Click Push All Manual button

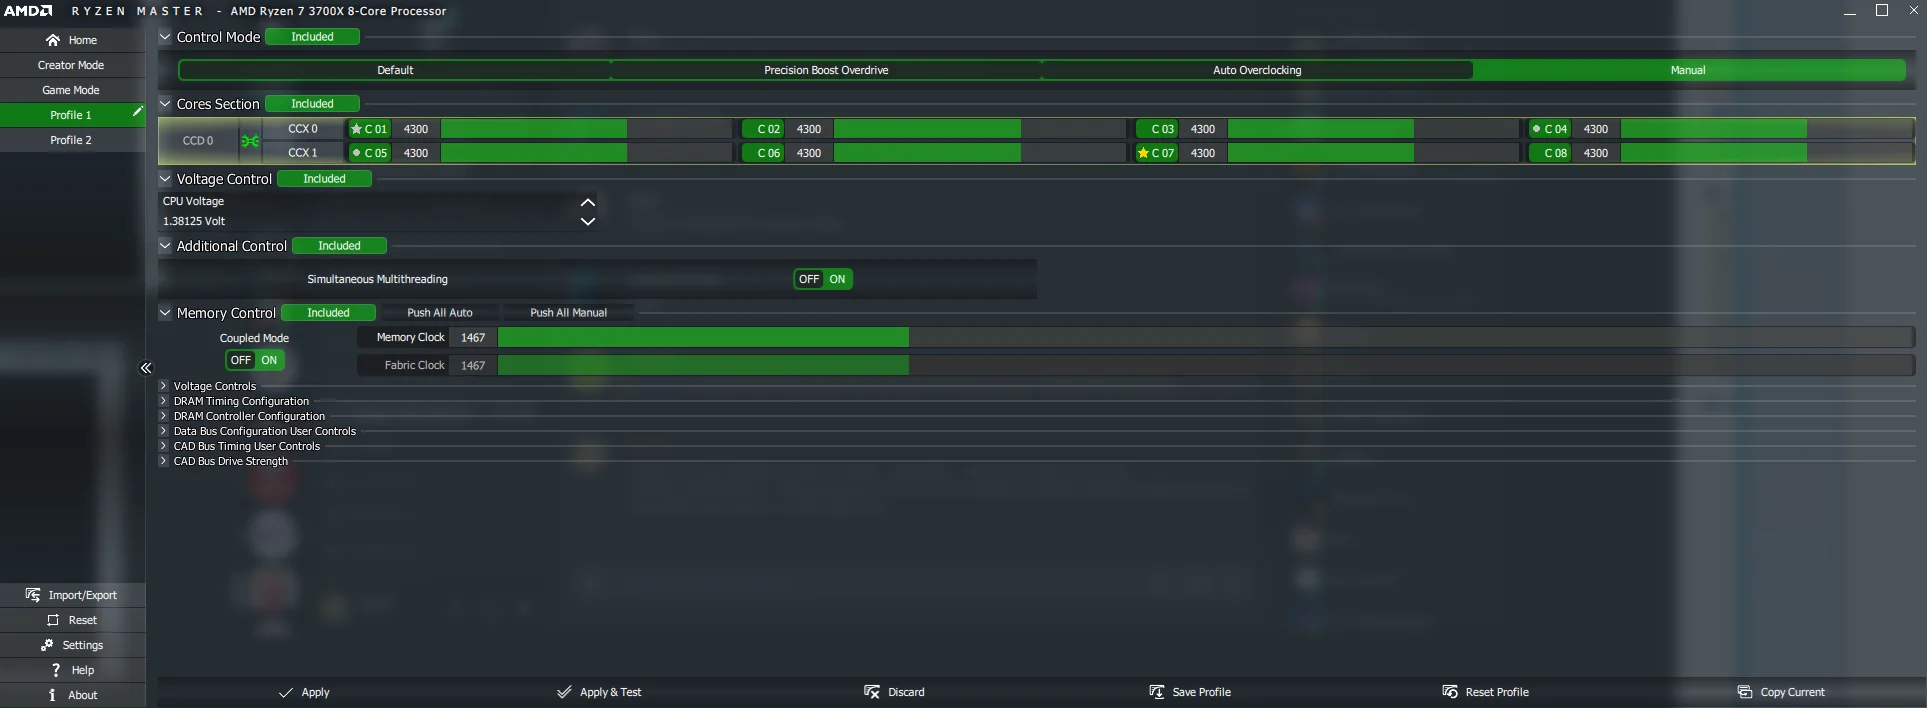click(x=568, y=313)
